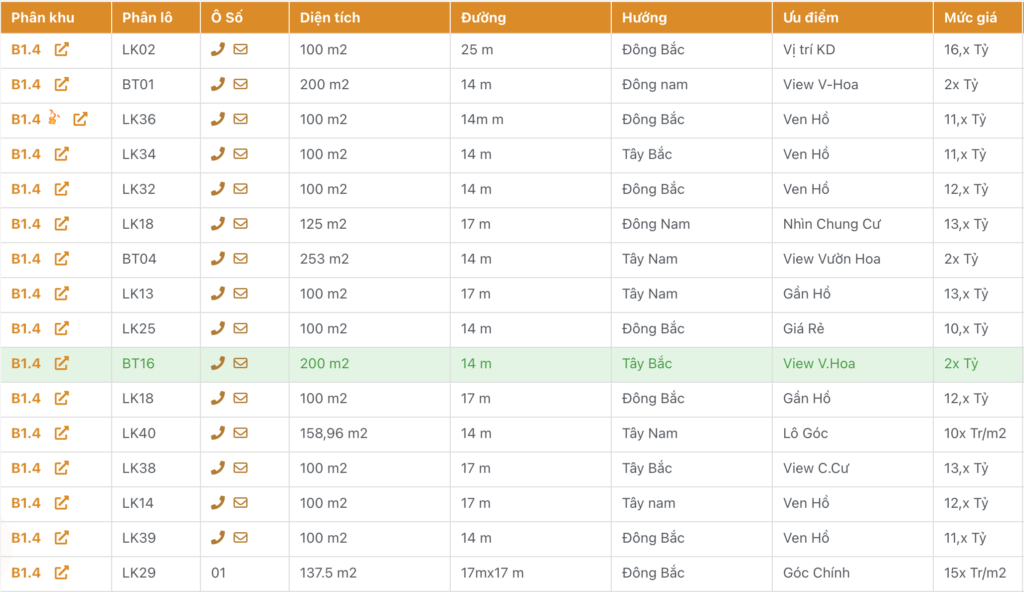Click the phone icon in the LK25 row
The width and height of the screenshot is (1024, 592).
[218, 328]
